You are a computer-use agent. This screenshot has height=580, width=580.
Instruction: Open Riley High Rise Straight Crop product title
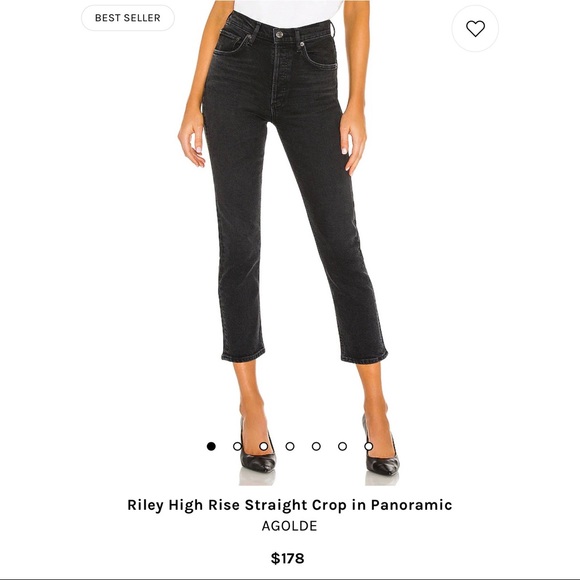pos(290,505)
